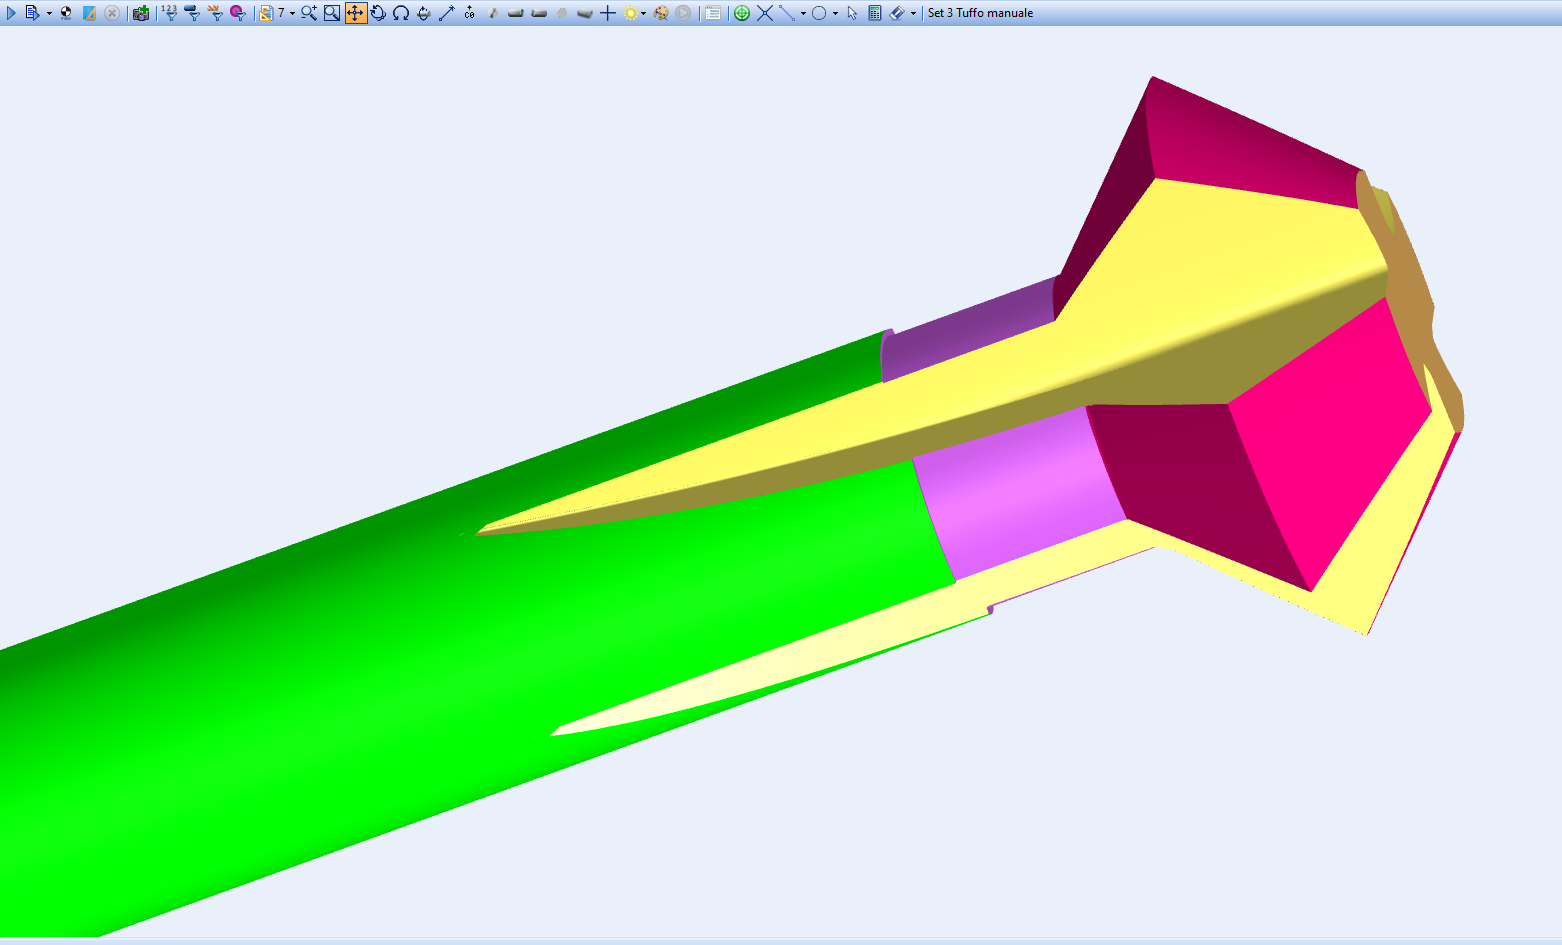Click the color palette icon

(660, 13)
